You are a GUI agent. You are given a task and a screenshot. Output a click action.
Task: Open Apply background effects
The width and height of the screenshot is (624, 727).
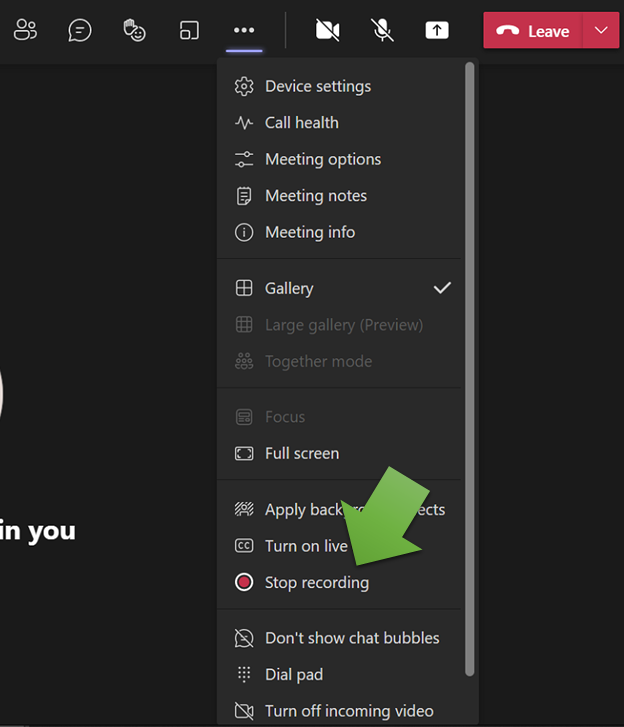coord(339,510)
